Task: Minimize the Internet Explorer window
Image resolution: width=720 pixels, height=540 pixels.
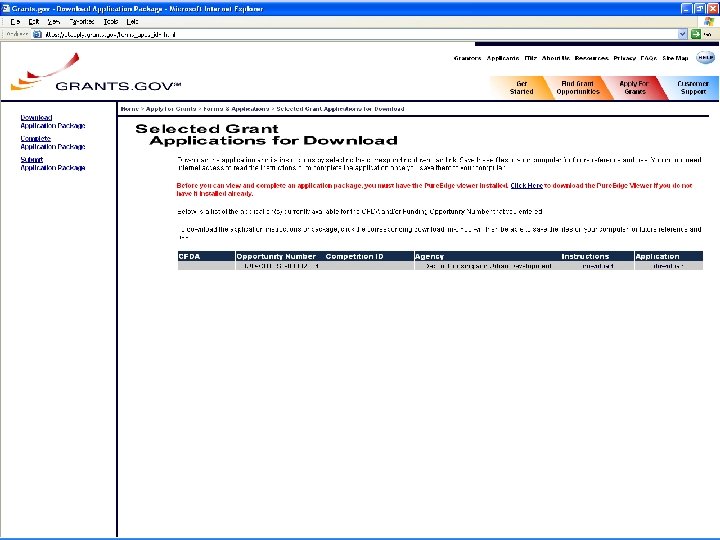Action: [x=686, y=8]
